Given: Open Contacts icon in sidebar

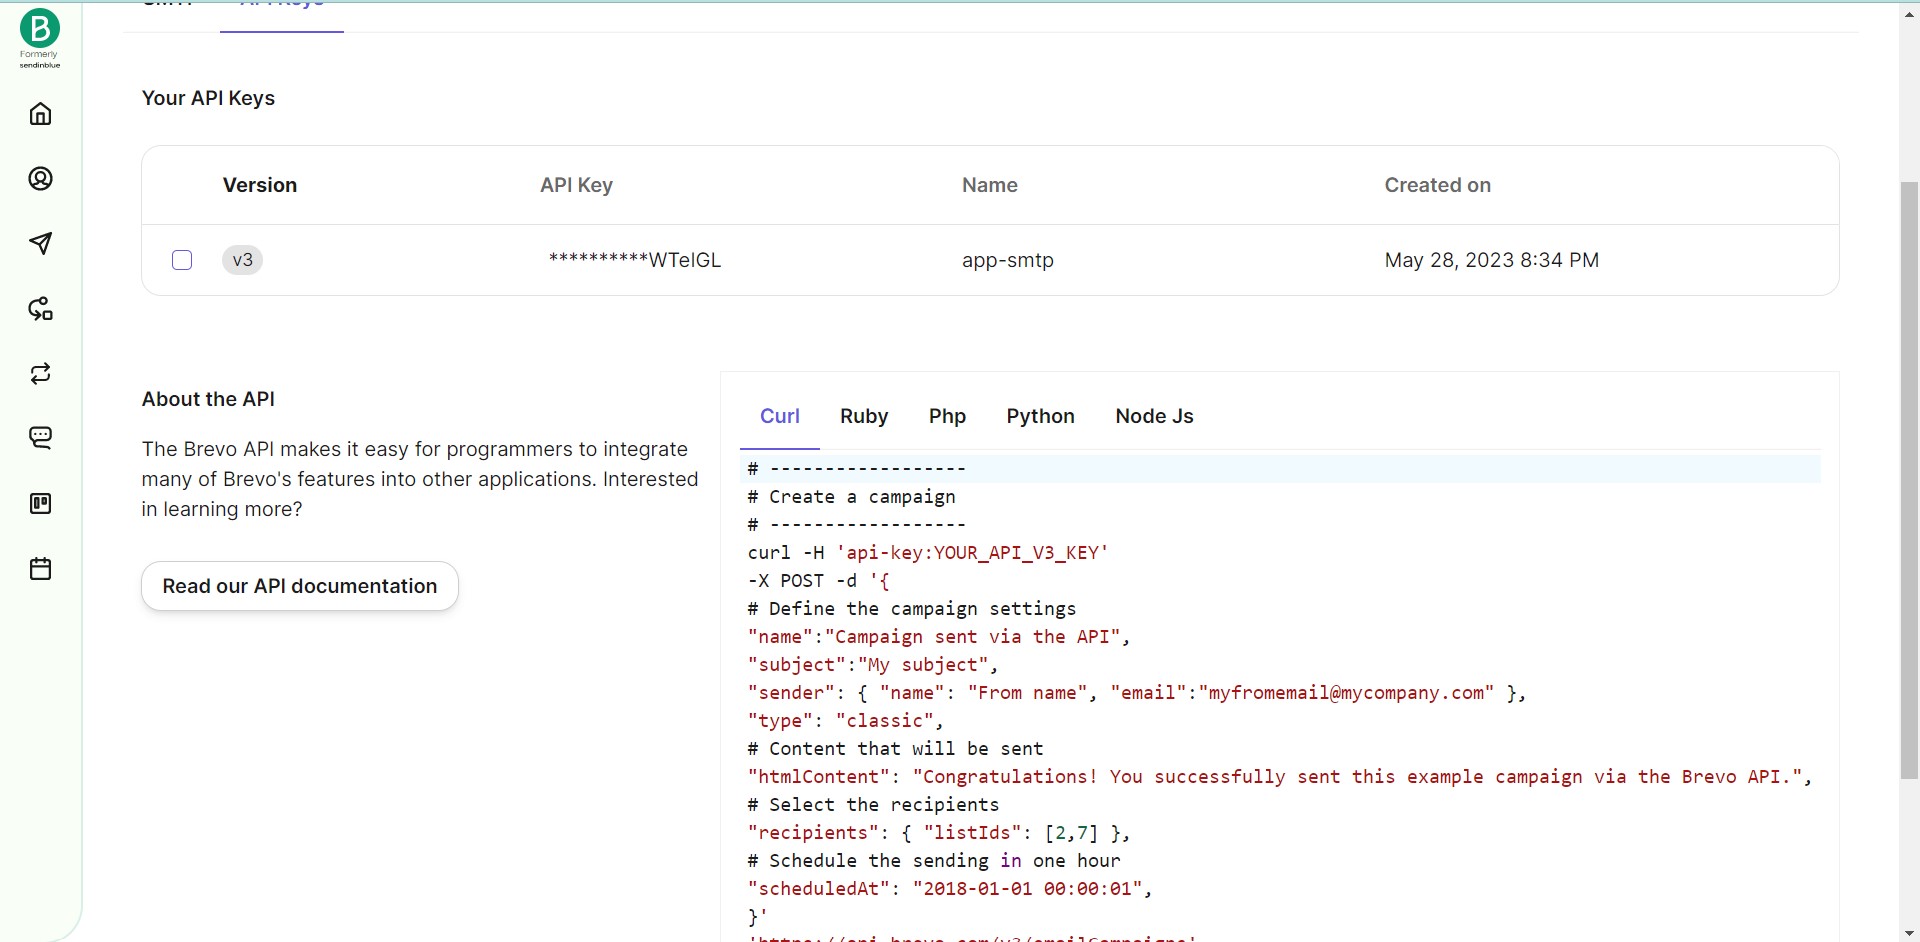Looking at the screenshot, I should click(40, 179).
